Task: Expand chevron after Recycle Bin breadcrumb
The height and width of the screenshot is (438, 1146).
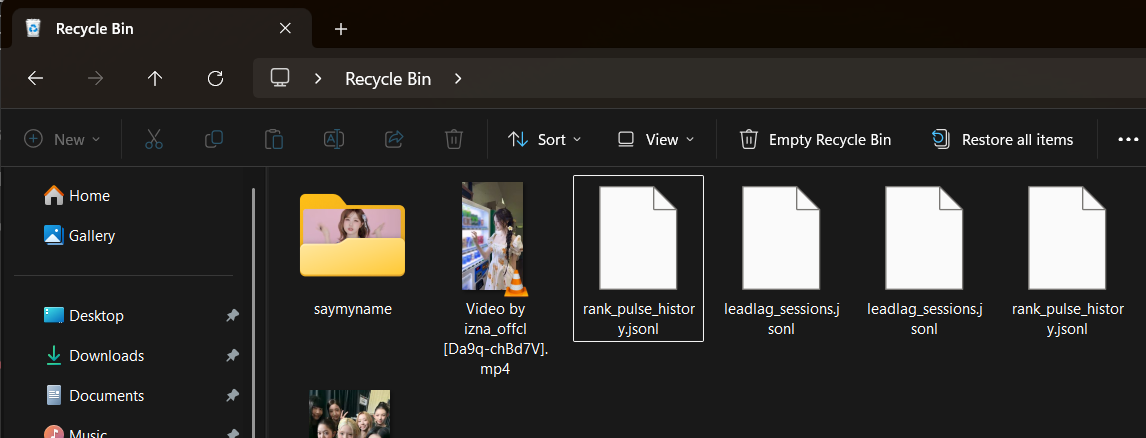Action: [458, 78]
